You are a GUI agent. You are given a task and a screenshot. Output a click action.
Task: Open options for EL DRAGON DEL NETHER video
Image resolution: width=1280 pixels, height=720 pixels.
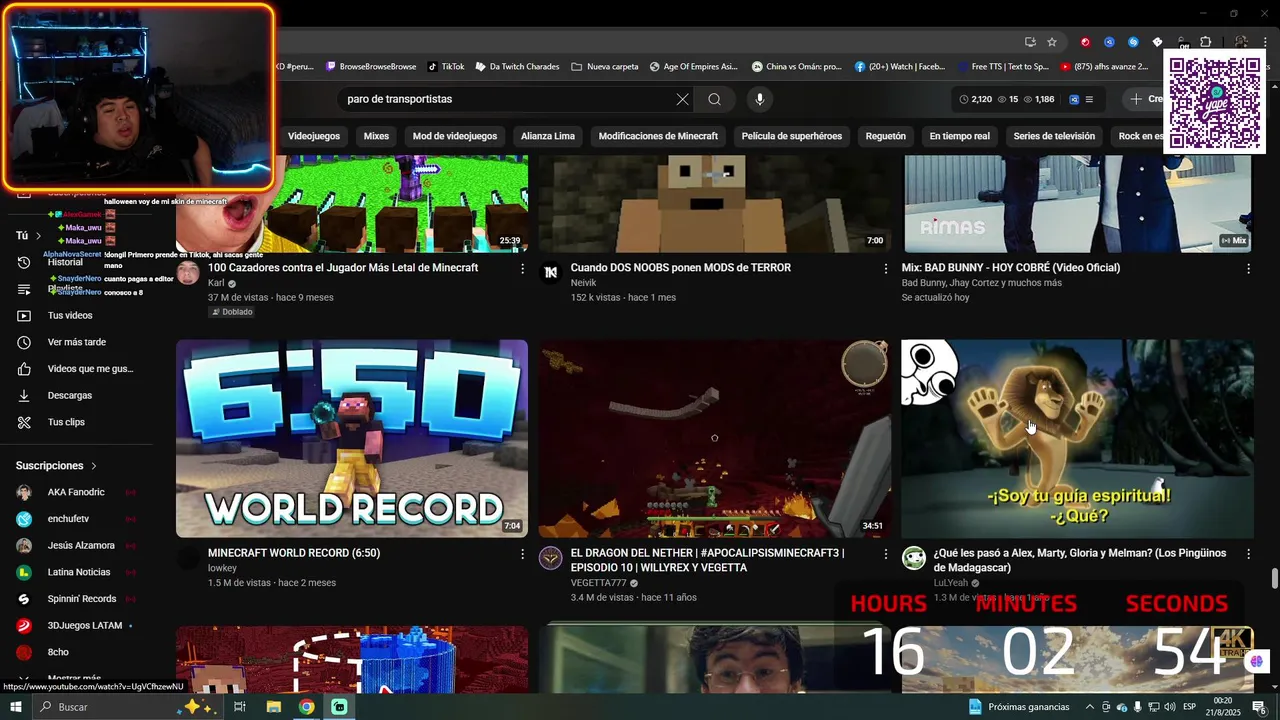click(x=885, y=553)
